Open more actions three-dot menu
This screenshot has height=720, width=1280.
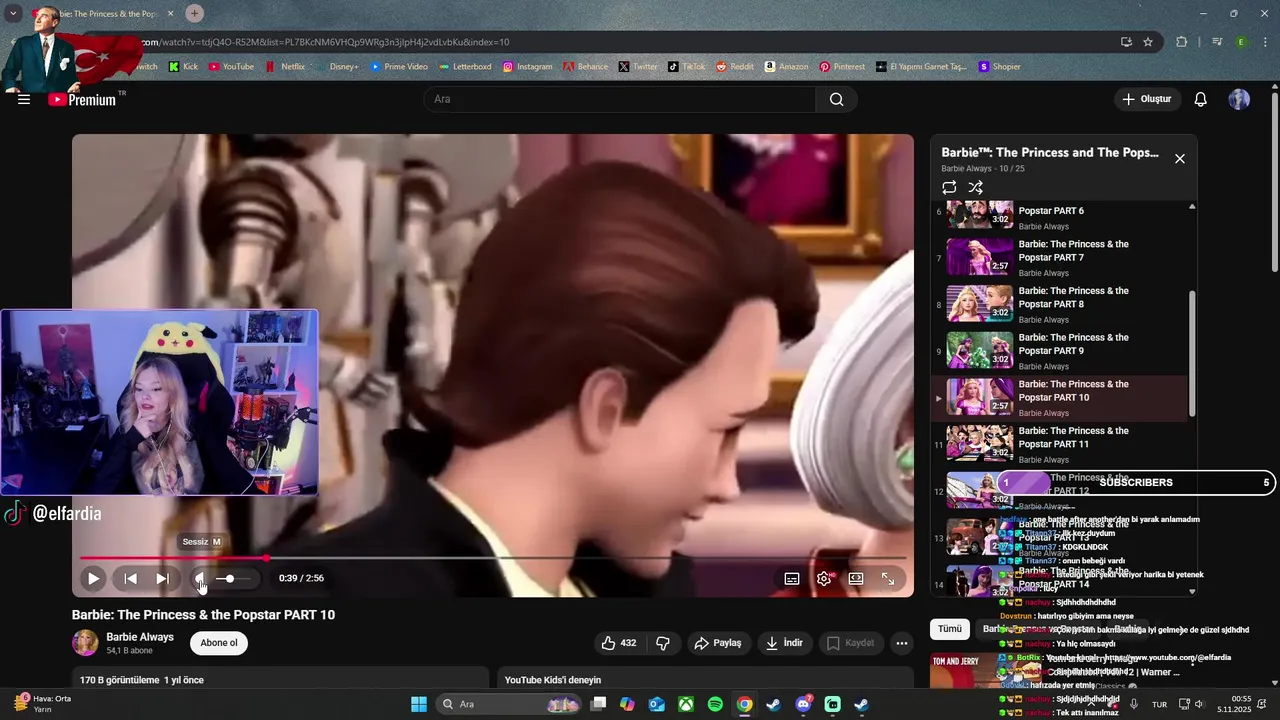(x=901, y=643)
